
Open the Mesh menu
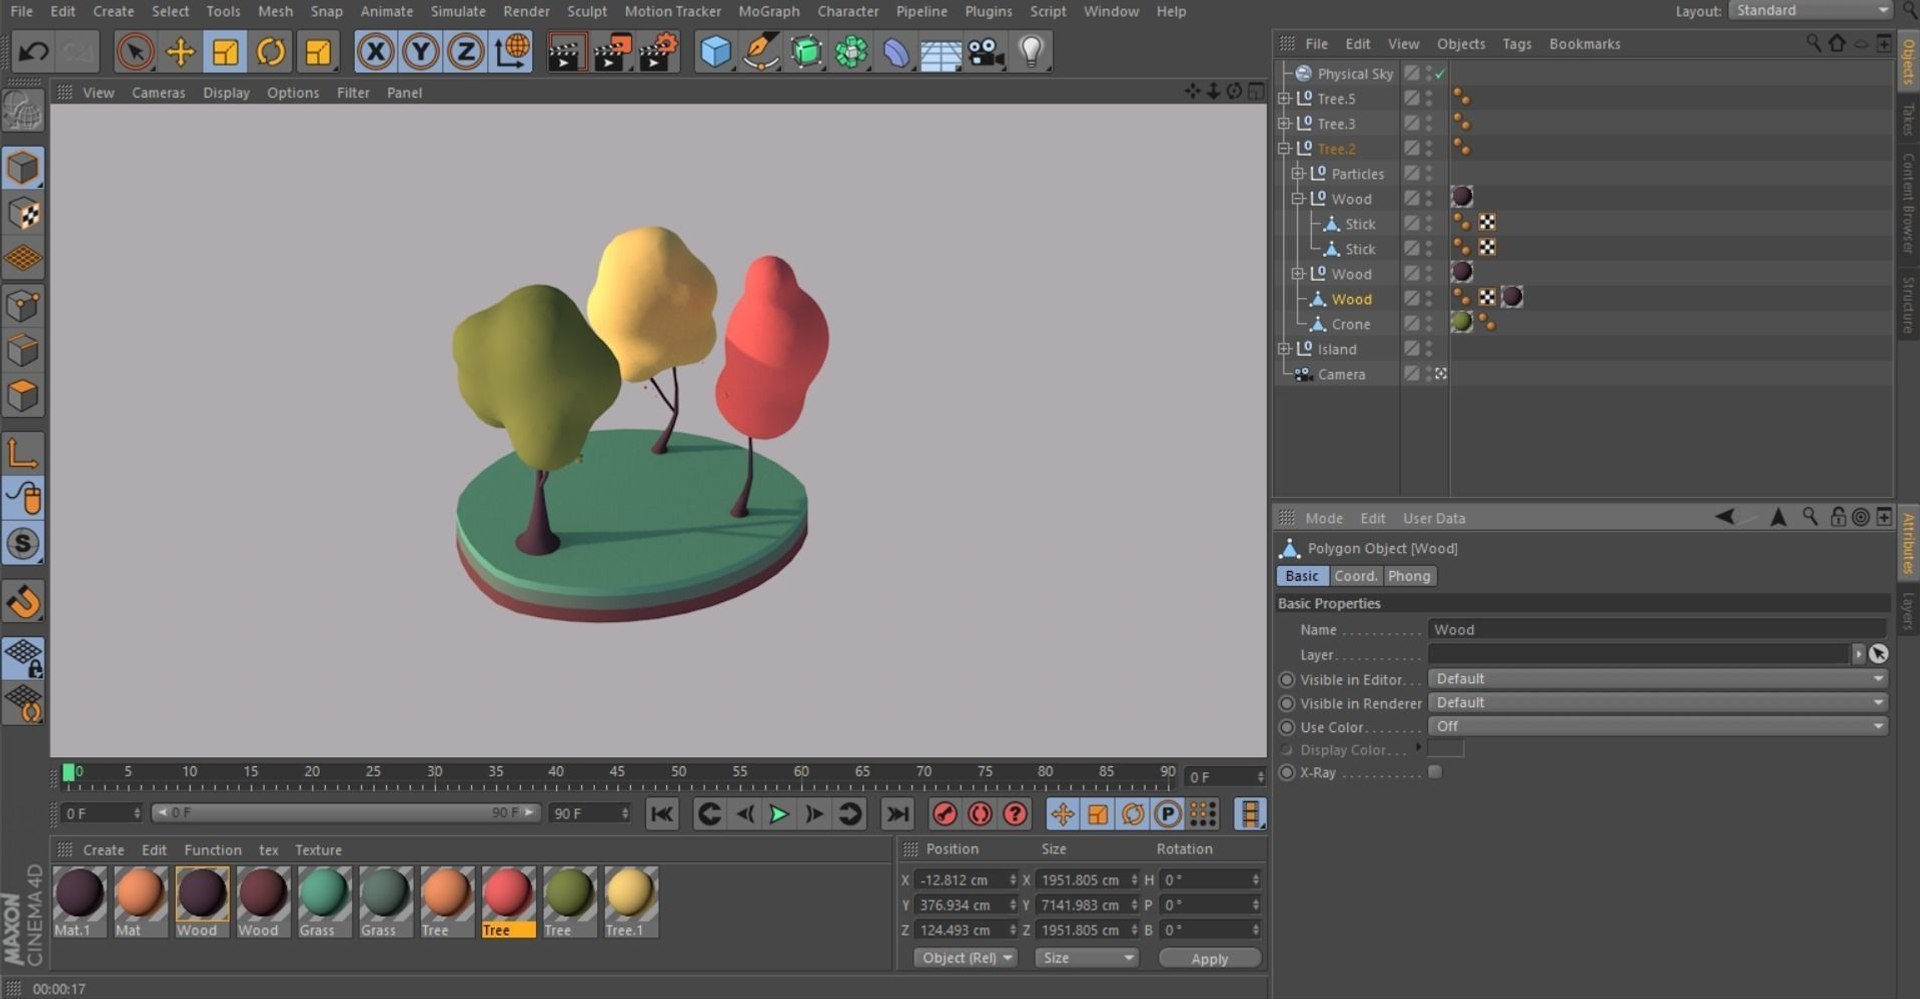click(x=275, y=11)
